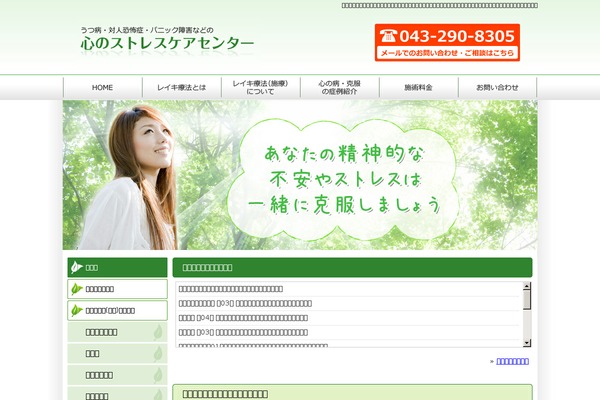The image size is (600, 400).
Task: Click the telephone icon beside the phone number
Action: (x=388, y=36)
